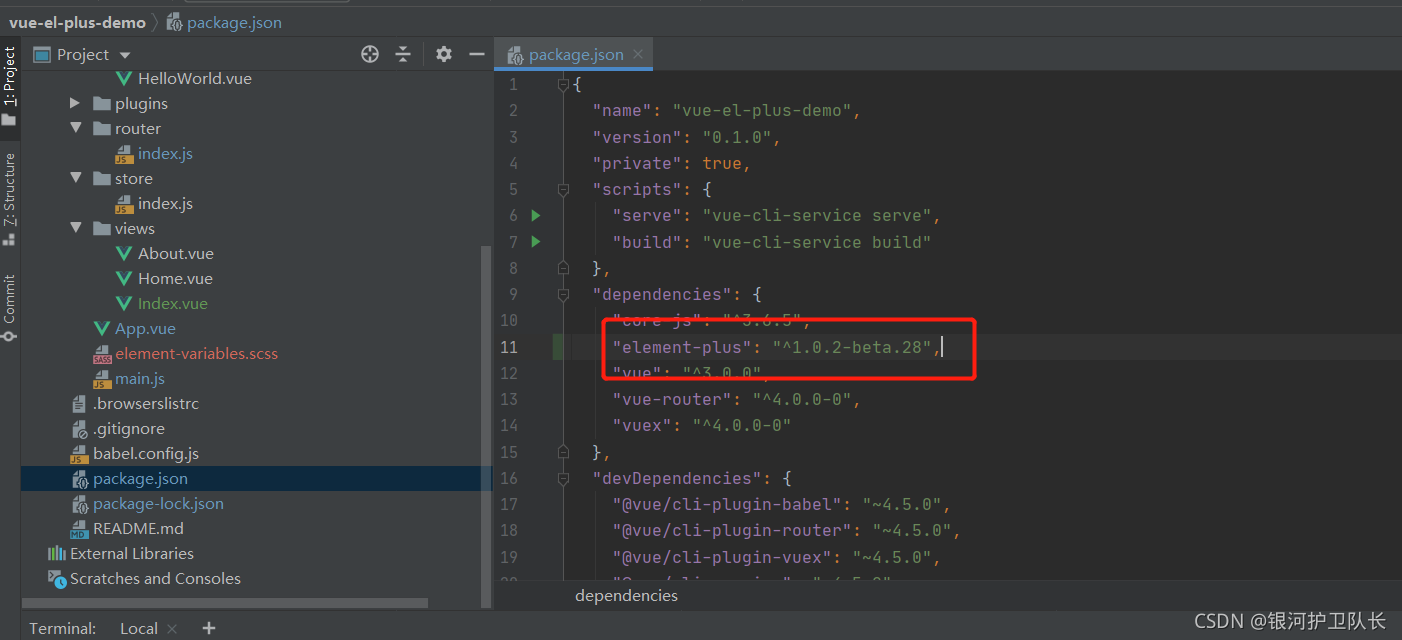The height and width of the screenshot is (640, 1402).
Task: Run the build script gutter arrow
Action: coord(536,241)
